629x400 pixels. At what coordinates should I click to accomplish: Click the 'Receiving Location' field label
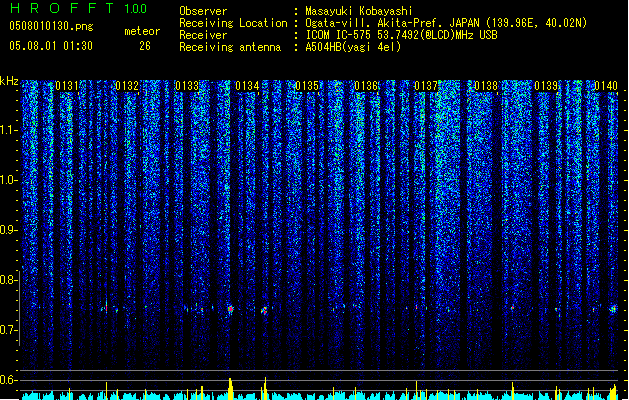click(x=233, y=23)
